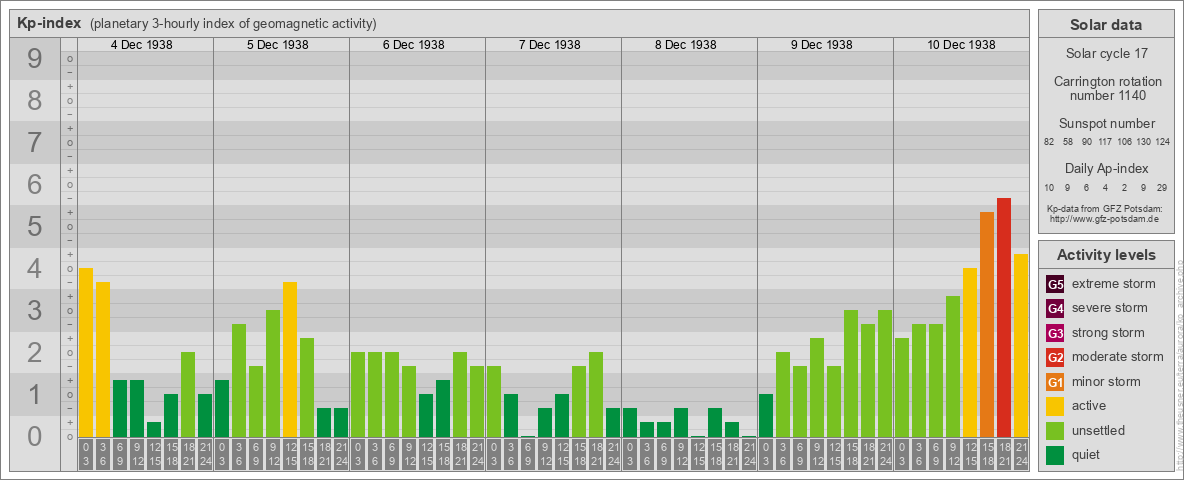Screen dimensions: 1184x480
Task: Select the G3 strong storm legend icon
Action: point(1055,333)
